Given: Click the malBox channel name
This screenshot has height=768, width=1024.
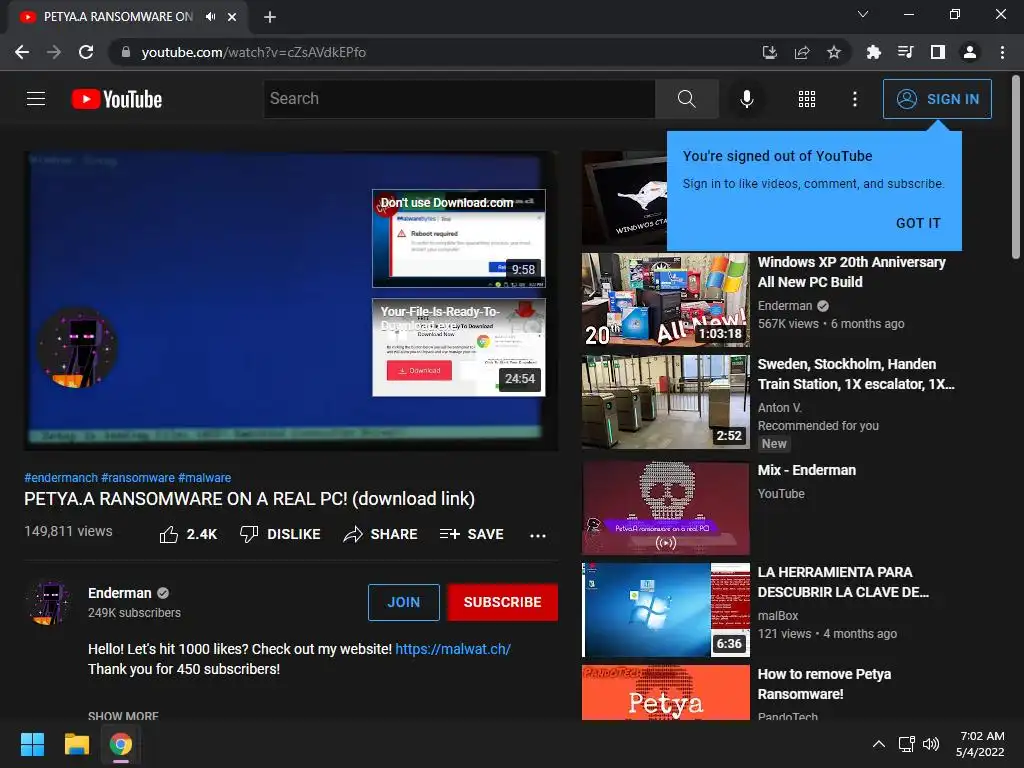Looking at the screenshot, I should [778, 616].
